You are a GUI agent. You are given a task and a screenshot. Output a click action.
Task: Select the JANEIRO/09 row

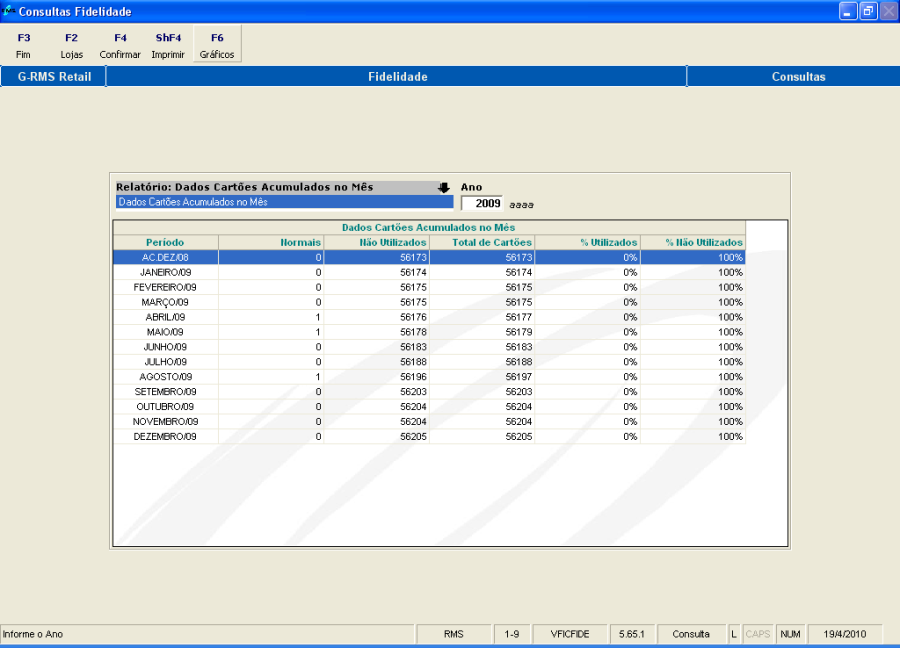[165, 272]
